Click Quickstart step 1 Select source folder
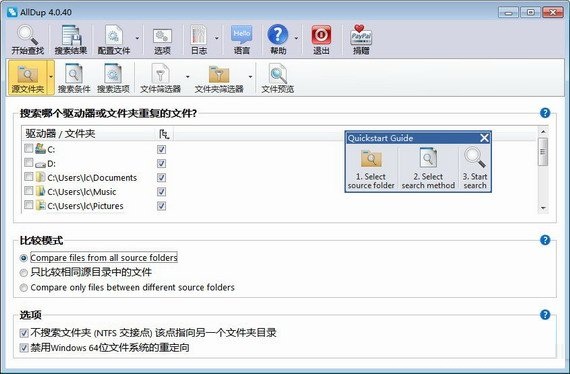This screenshot has height=374, width=570. click(371, 168)
